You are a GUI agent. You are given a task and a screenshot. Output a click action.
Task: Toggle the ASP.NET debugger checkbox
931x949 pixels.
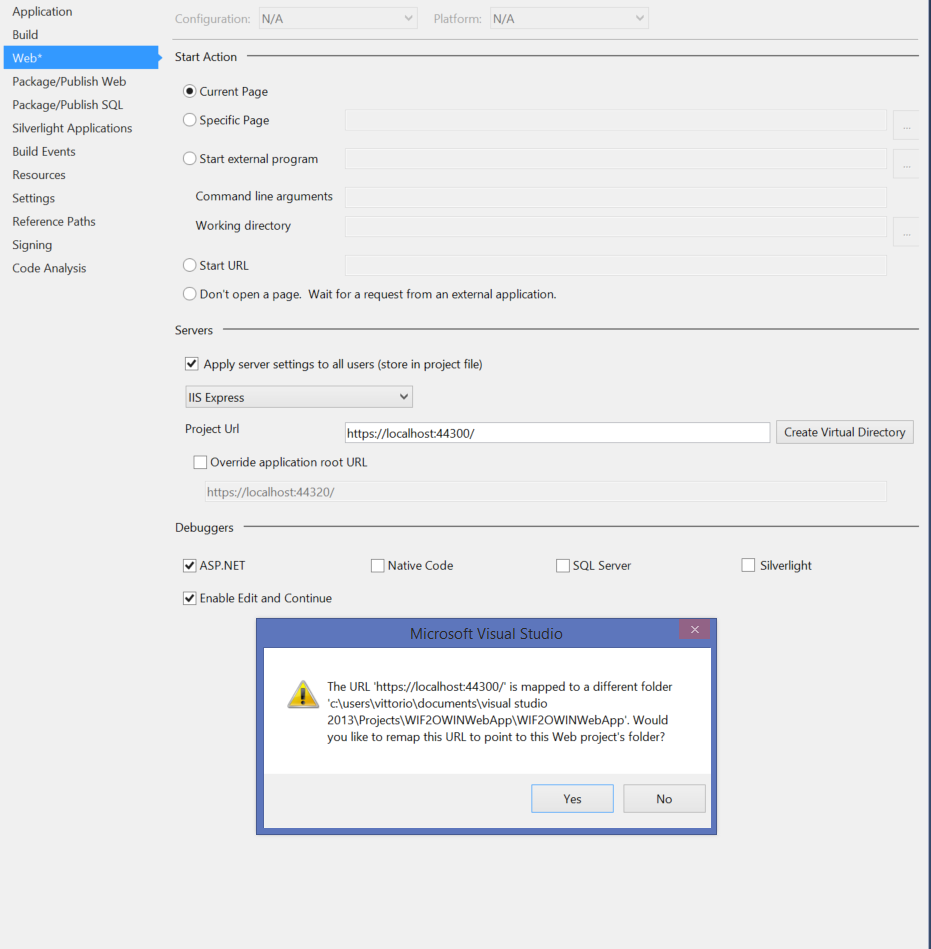pyautogui.click(x=189, y=565)
